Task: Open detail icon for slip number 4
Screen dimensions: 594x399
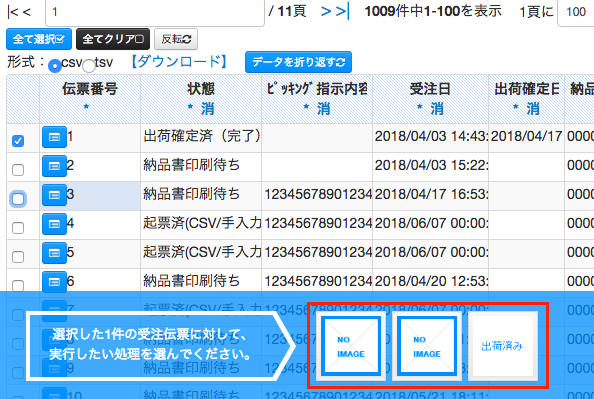Action: click(54, 224)
